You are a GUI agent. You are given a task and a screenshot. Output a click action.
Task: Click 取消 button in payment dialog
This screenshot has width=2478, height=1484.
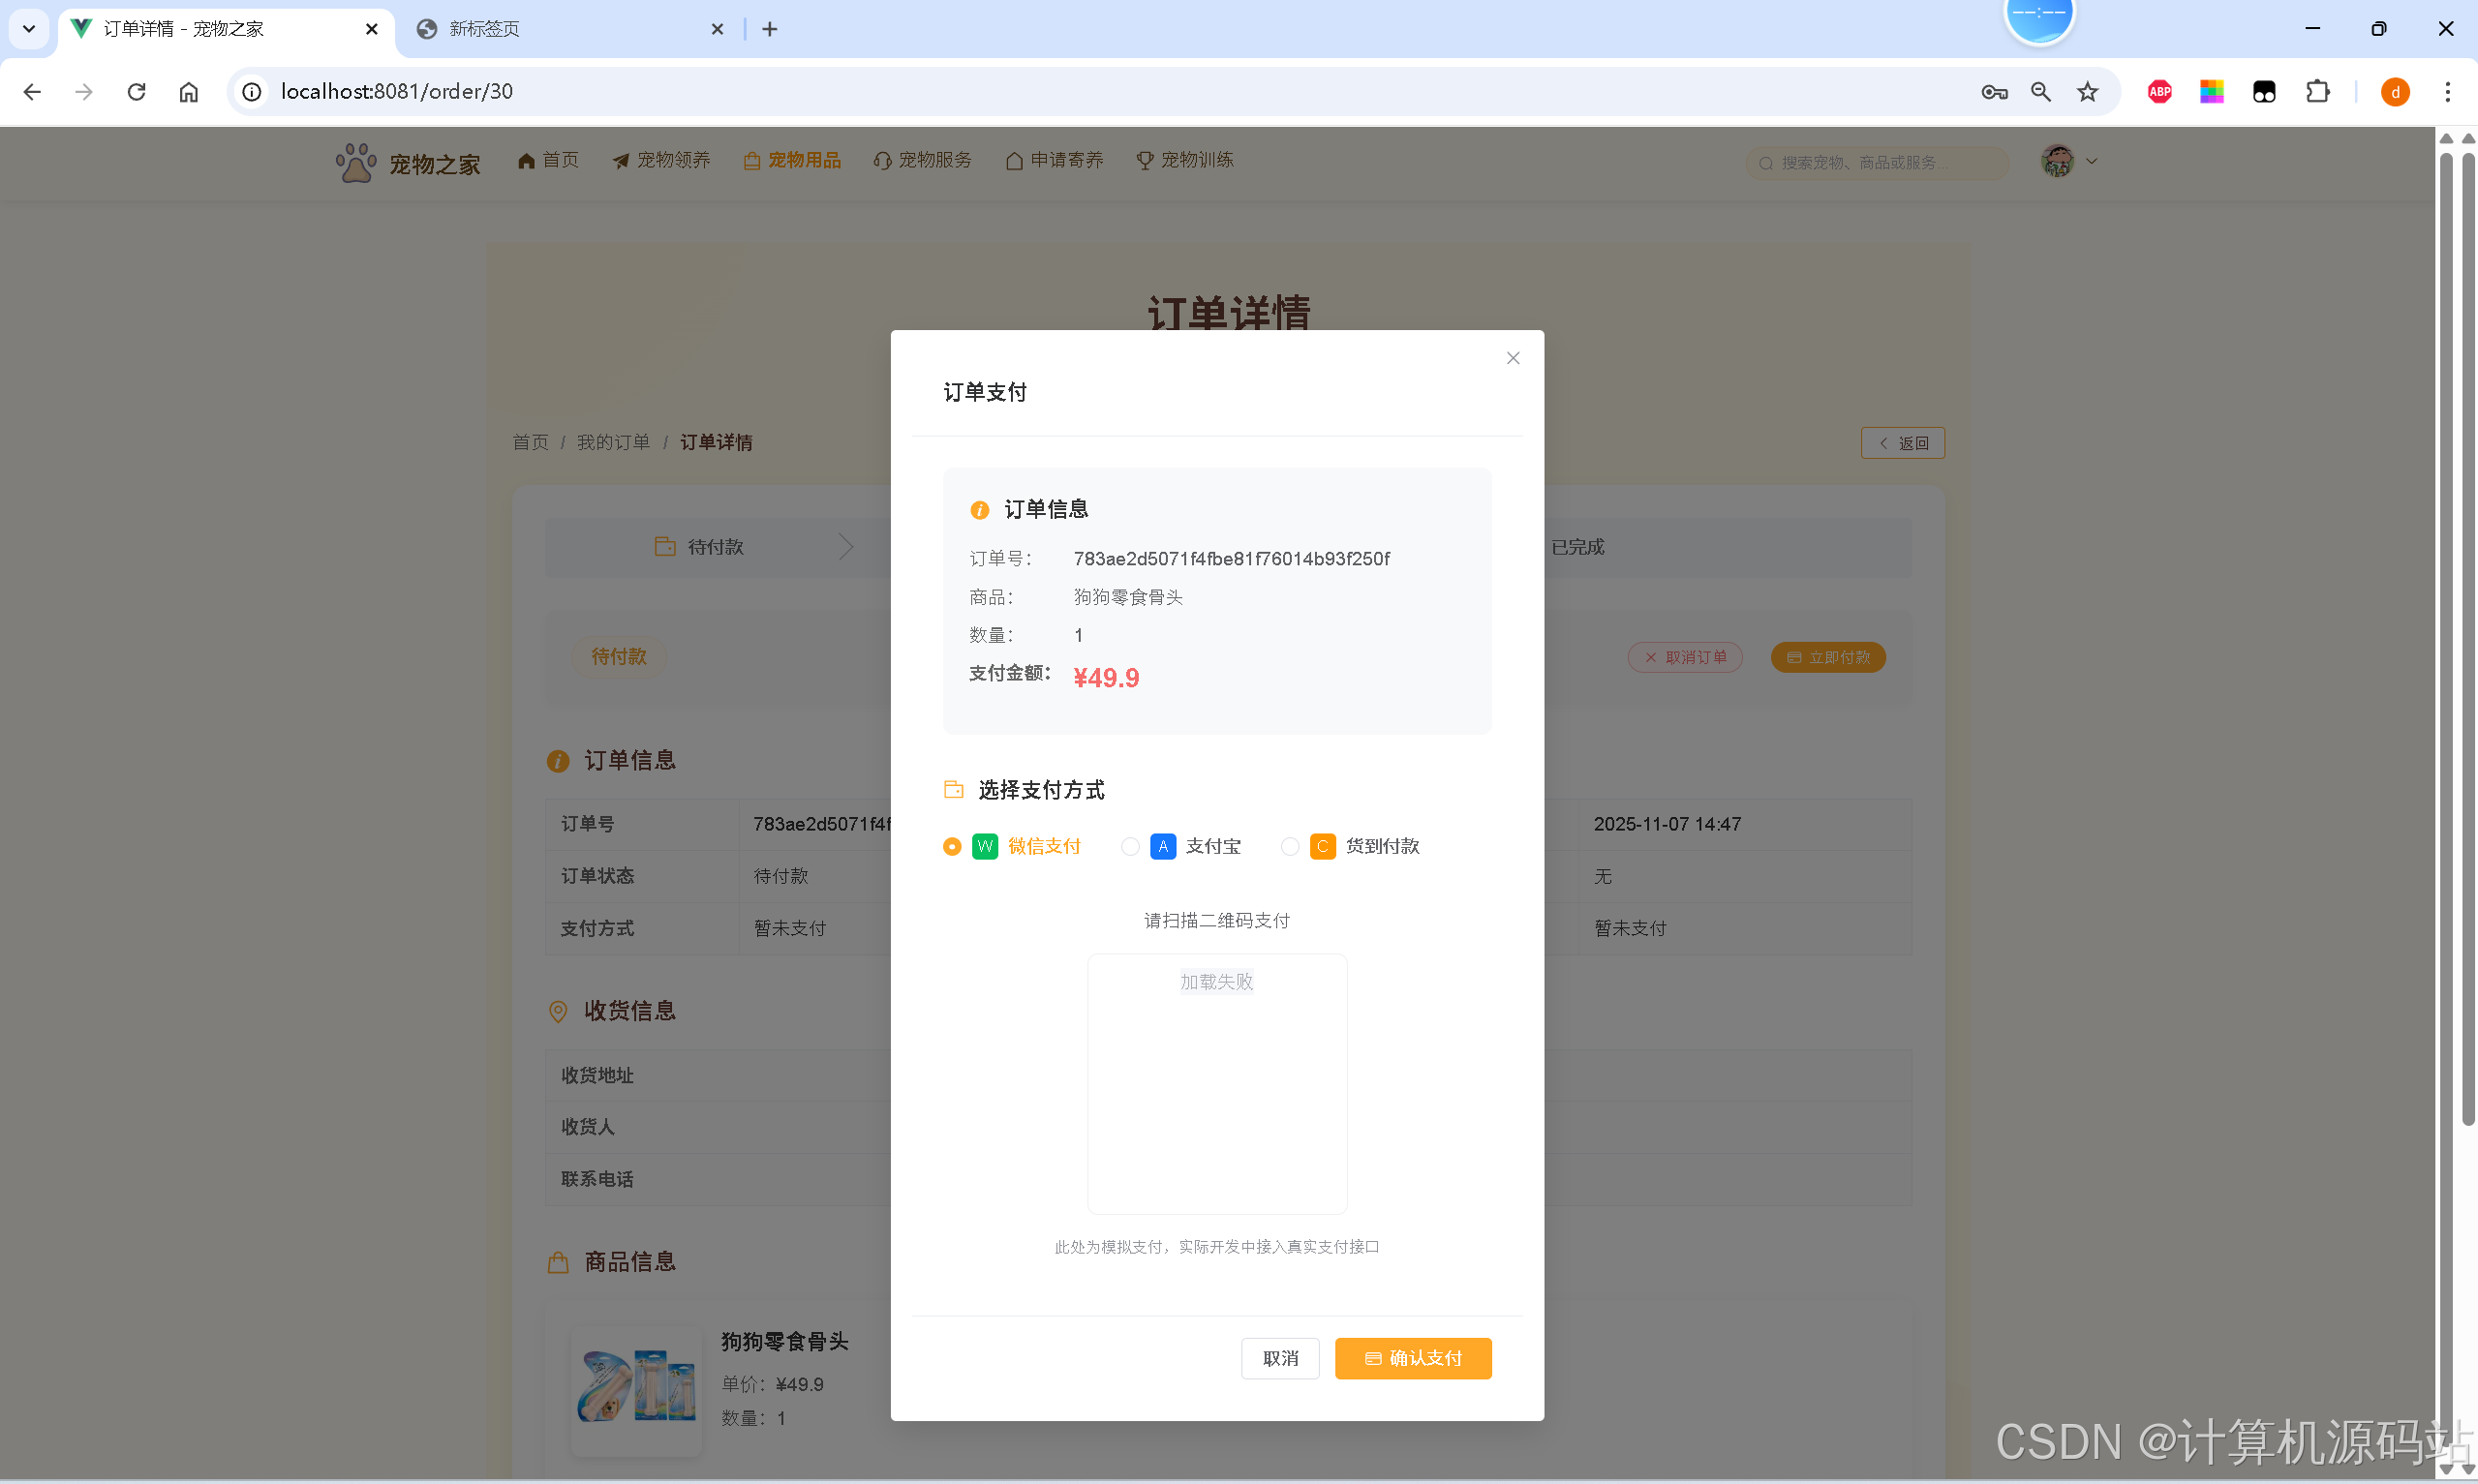(x=1280, y=1358)
